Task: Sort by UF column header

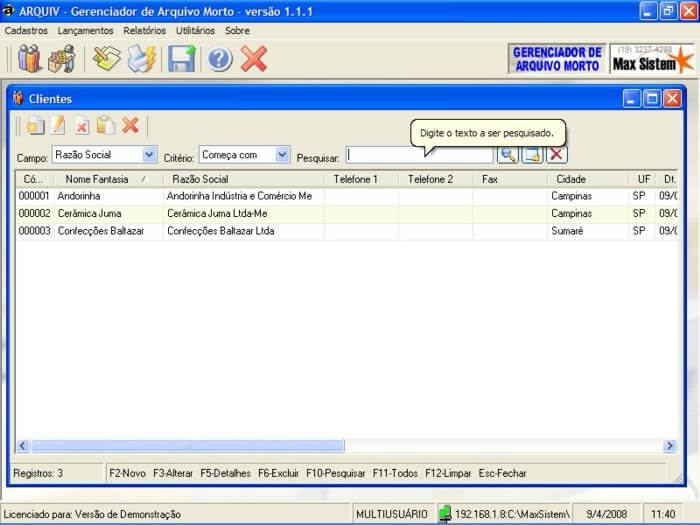Action: pyautogui.click(x=642, y=179)
